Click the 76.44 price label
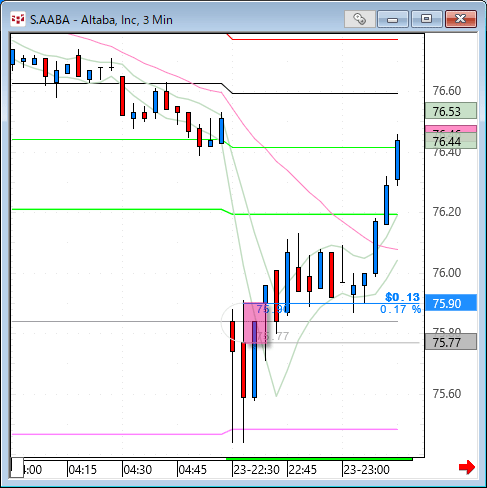This screenshot has width=487, height=488. pyautogui.click(x=451, y=141)
